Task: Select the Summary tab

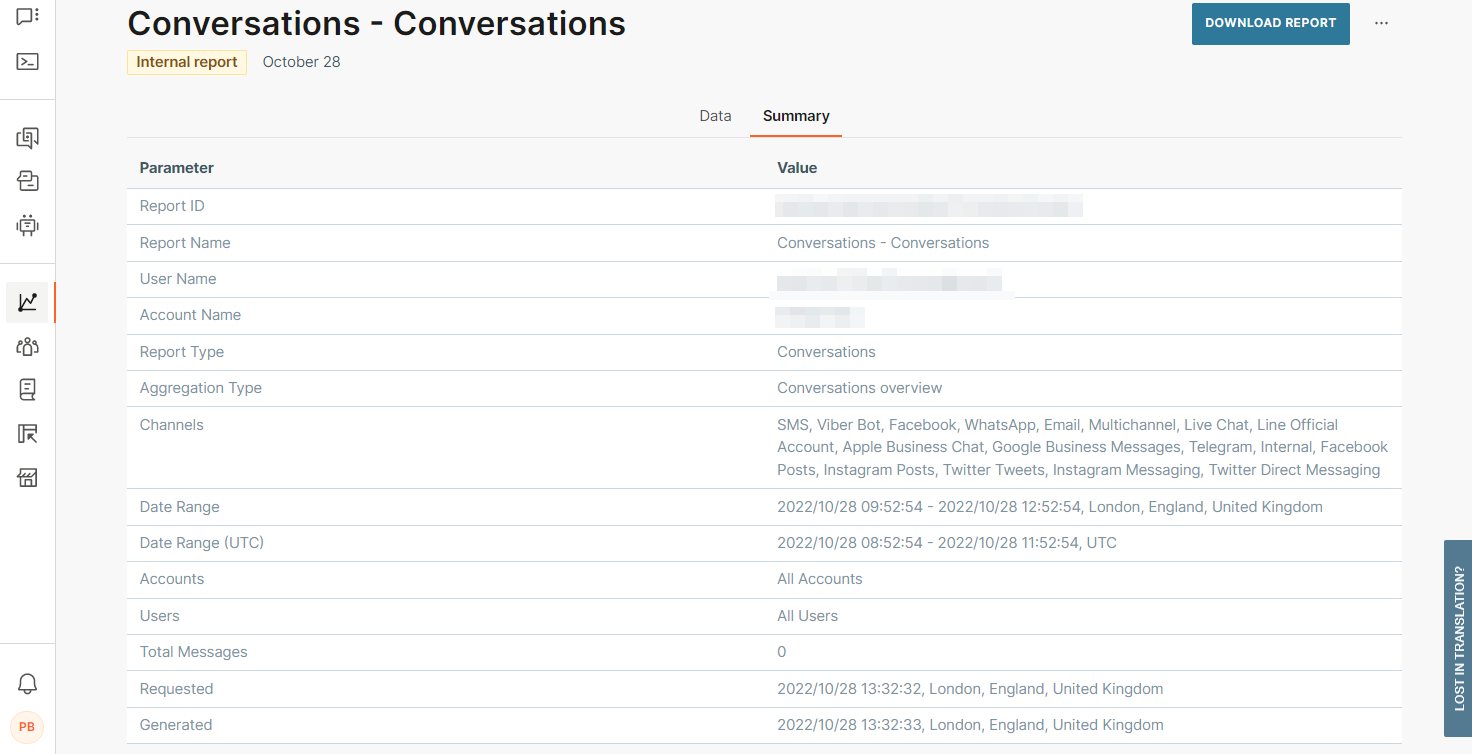Action: pos(796,116)
